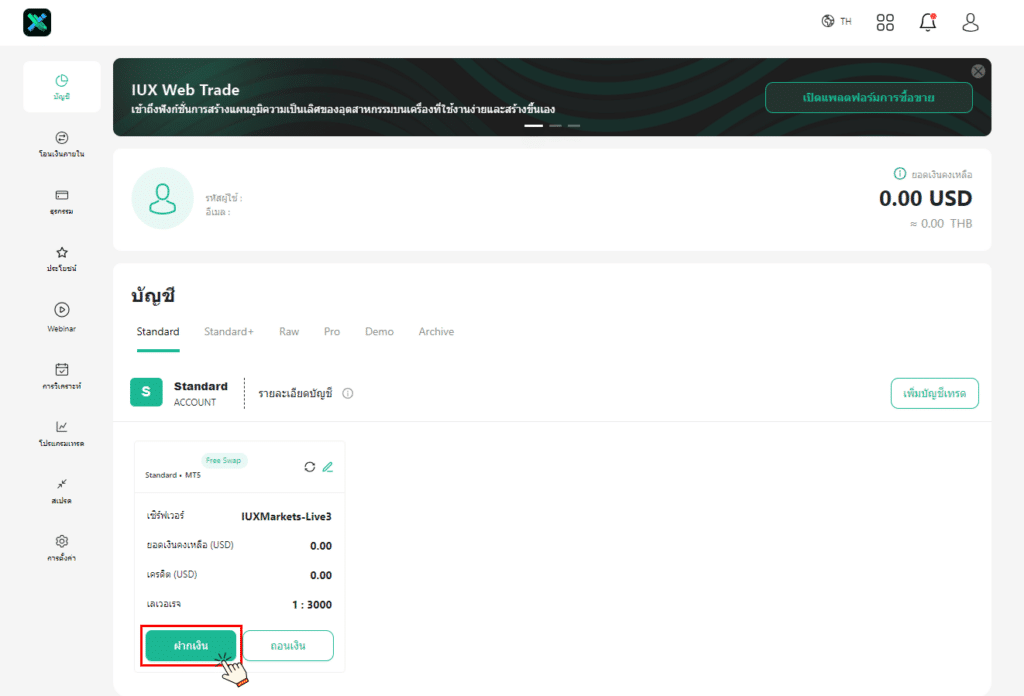Switch to the Standard tab
The width and height of the screenshot is (1024, 696).
(158, 332)
